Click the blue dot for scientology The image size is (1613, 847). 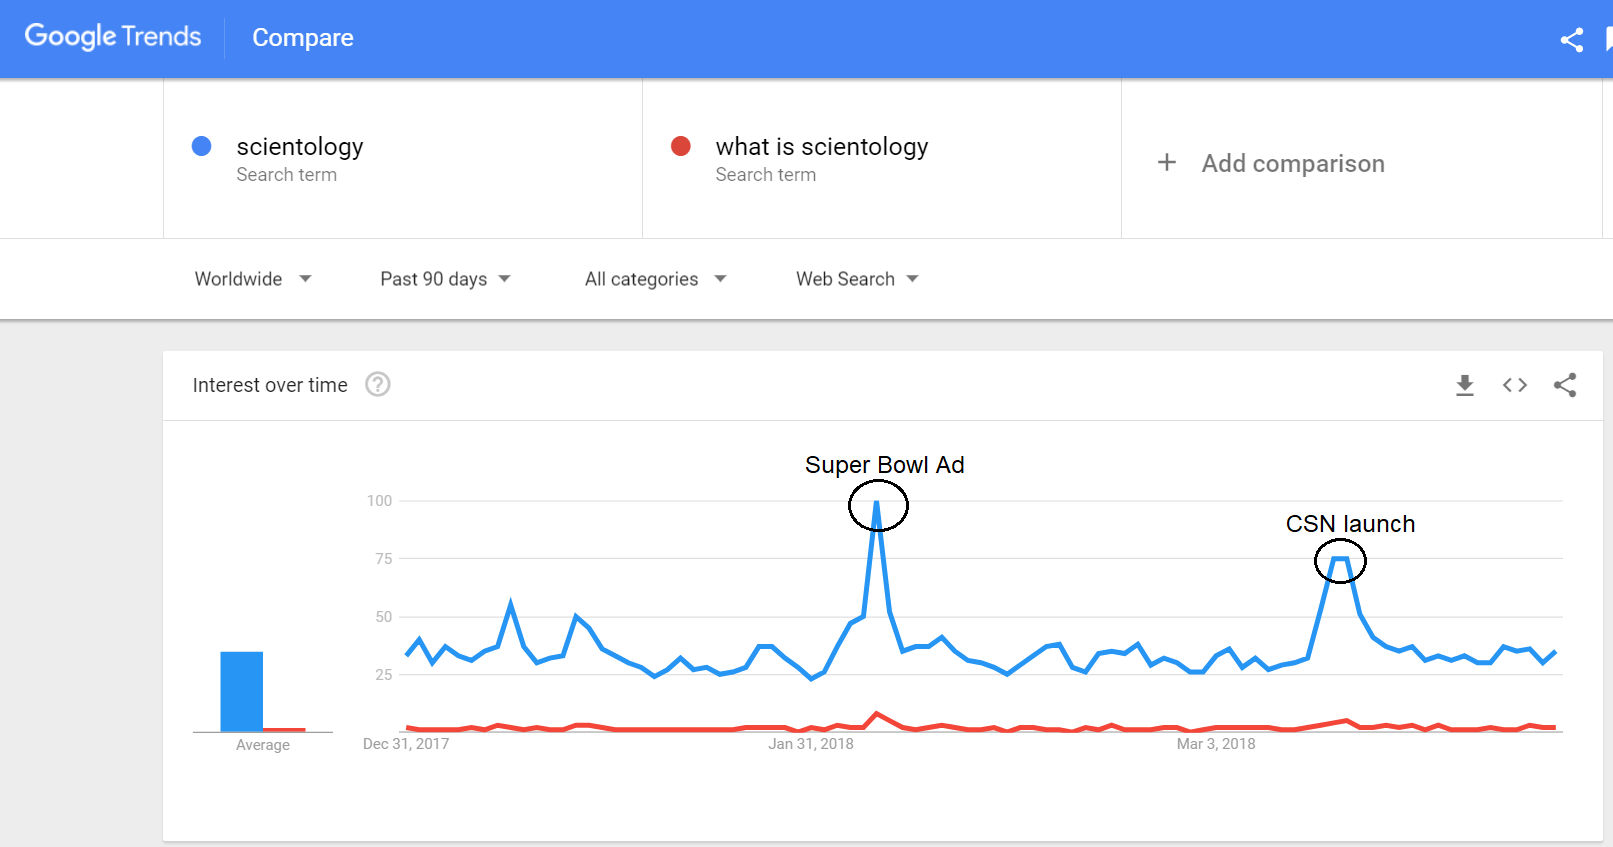tap(201, 146)
